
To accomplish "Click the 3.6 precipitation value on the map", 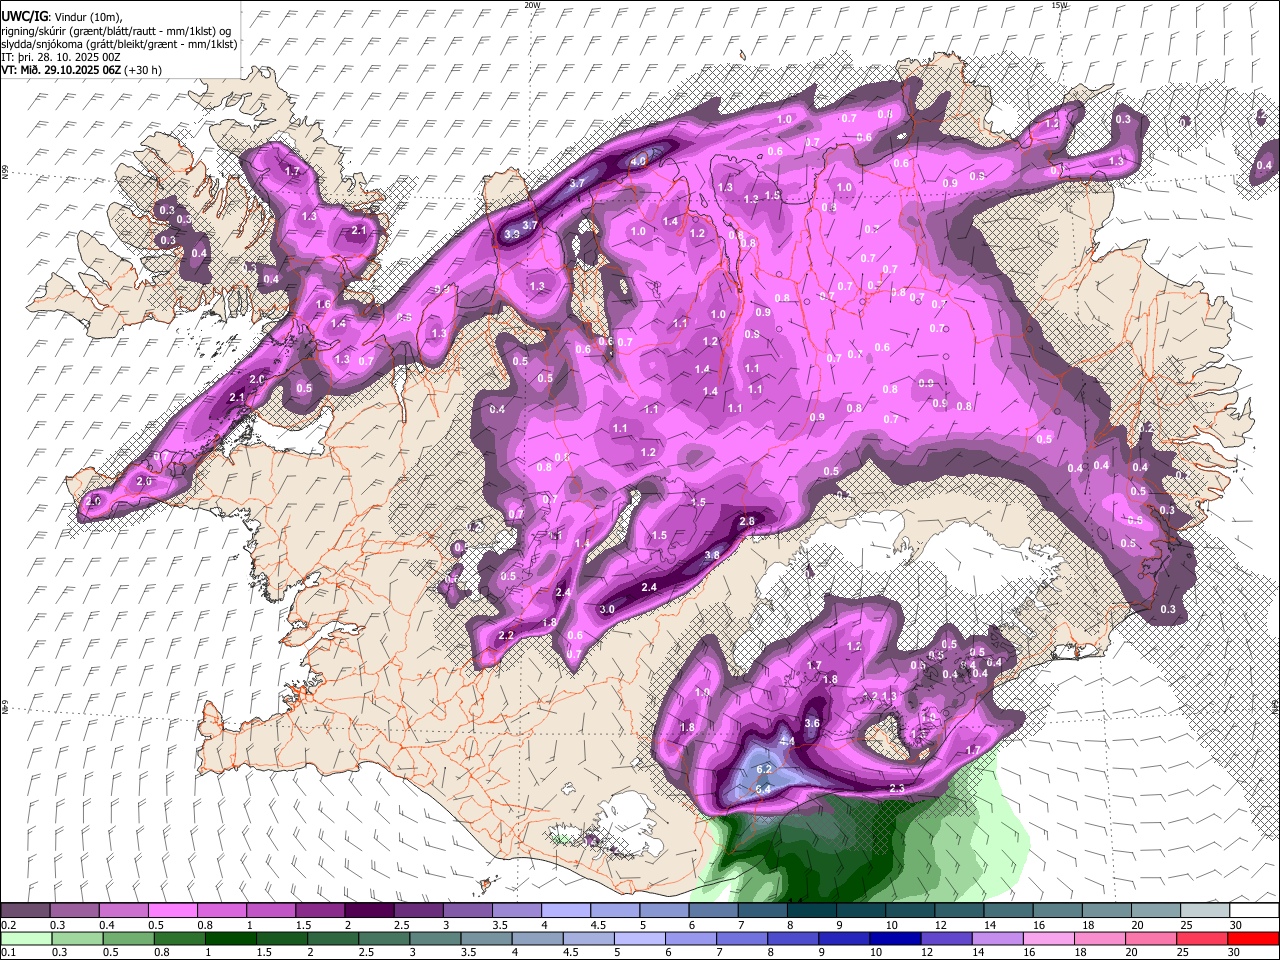I will (x=812, y=723).
